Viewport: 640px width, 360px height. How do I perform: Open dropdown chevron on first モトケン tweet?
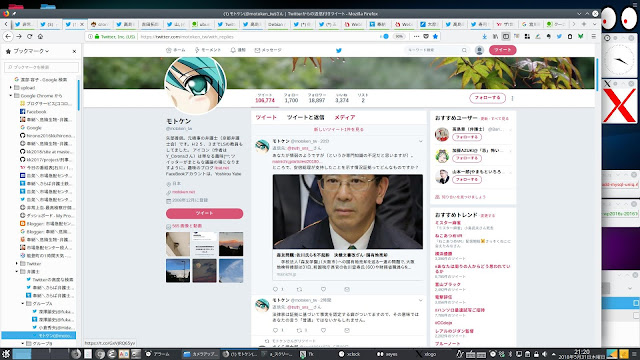pyautogui.click(x=420, y=141)
